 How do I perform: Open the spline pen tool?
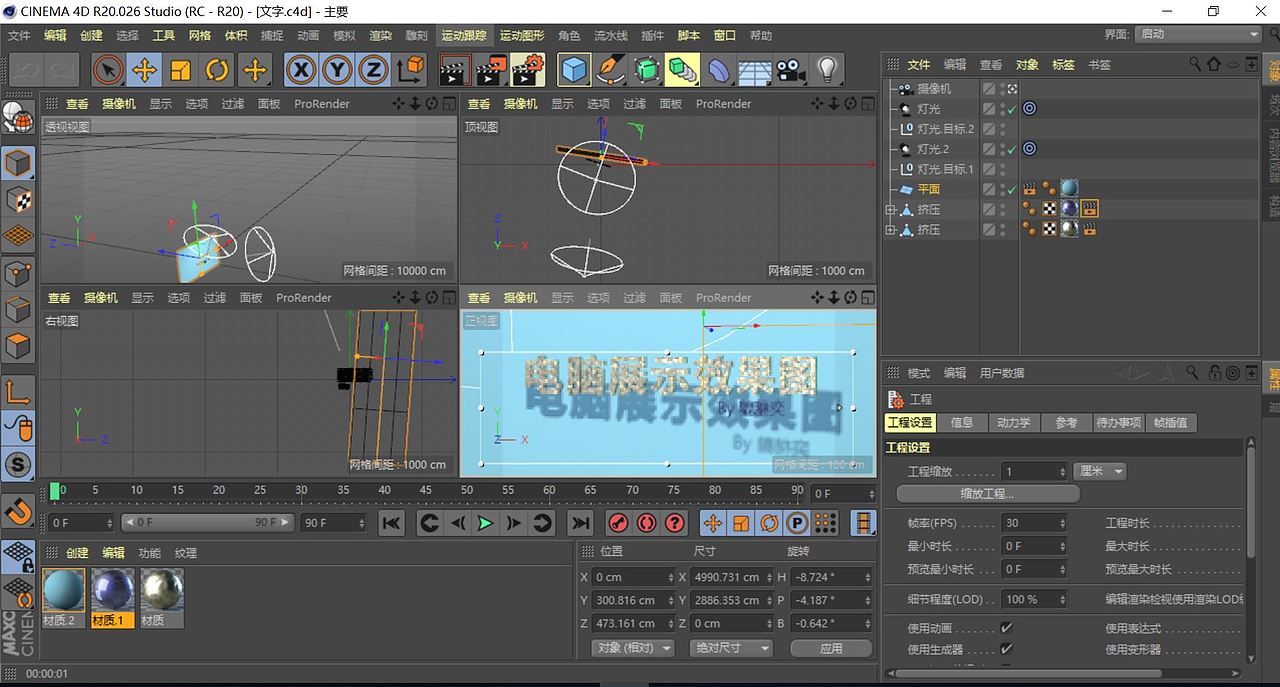tap(610, 70)
